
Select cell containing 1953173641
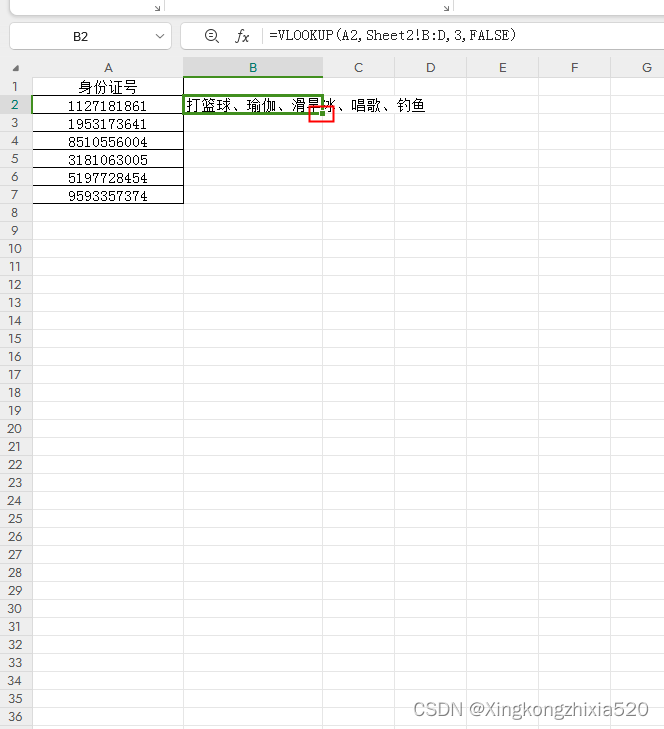(108, 123)
